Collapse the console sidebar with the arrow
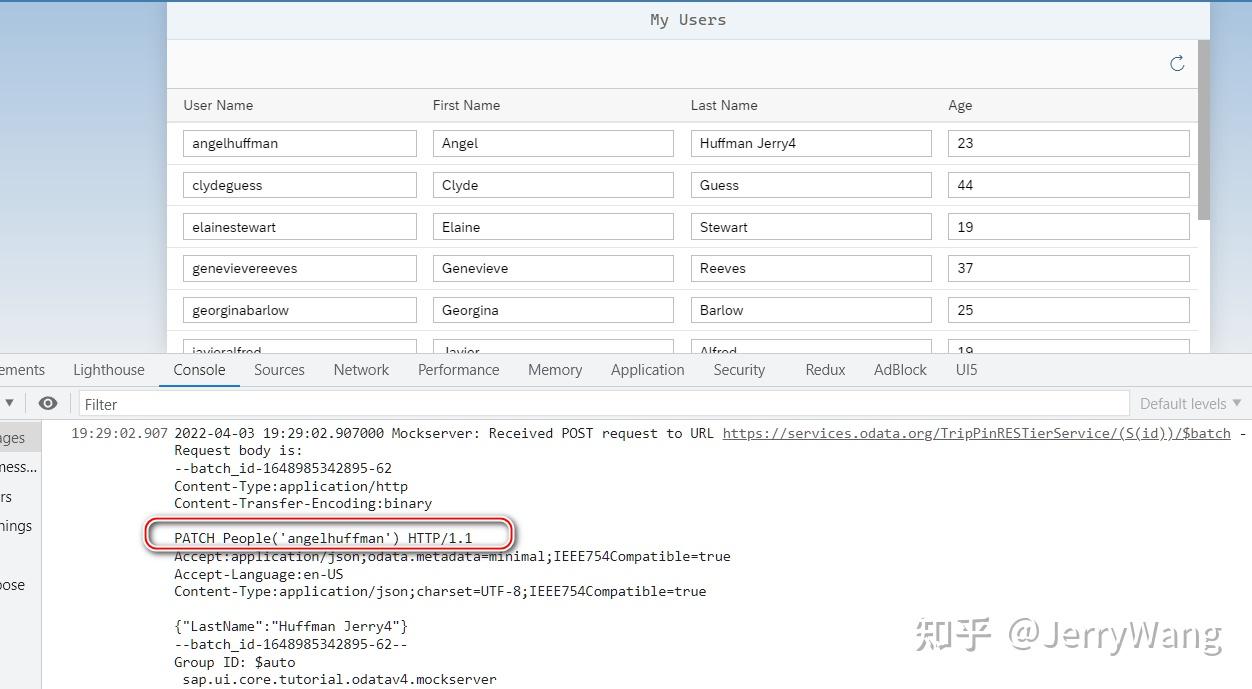 tap(10, 403)
